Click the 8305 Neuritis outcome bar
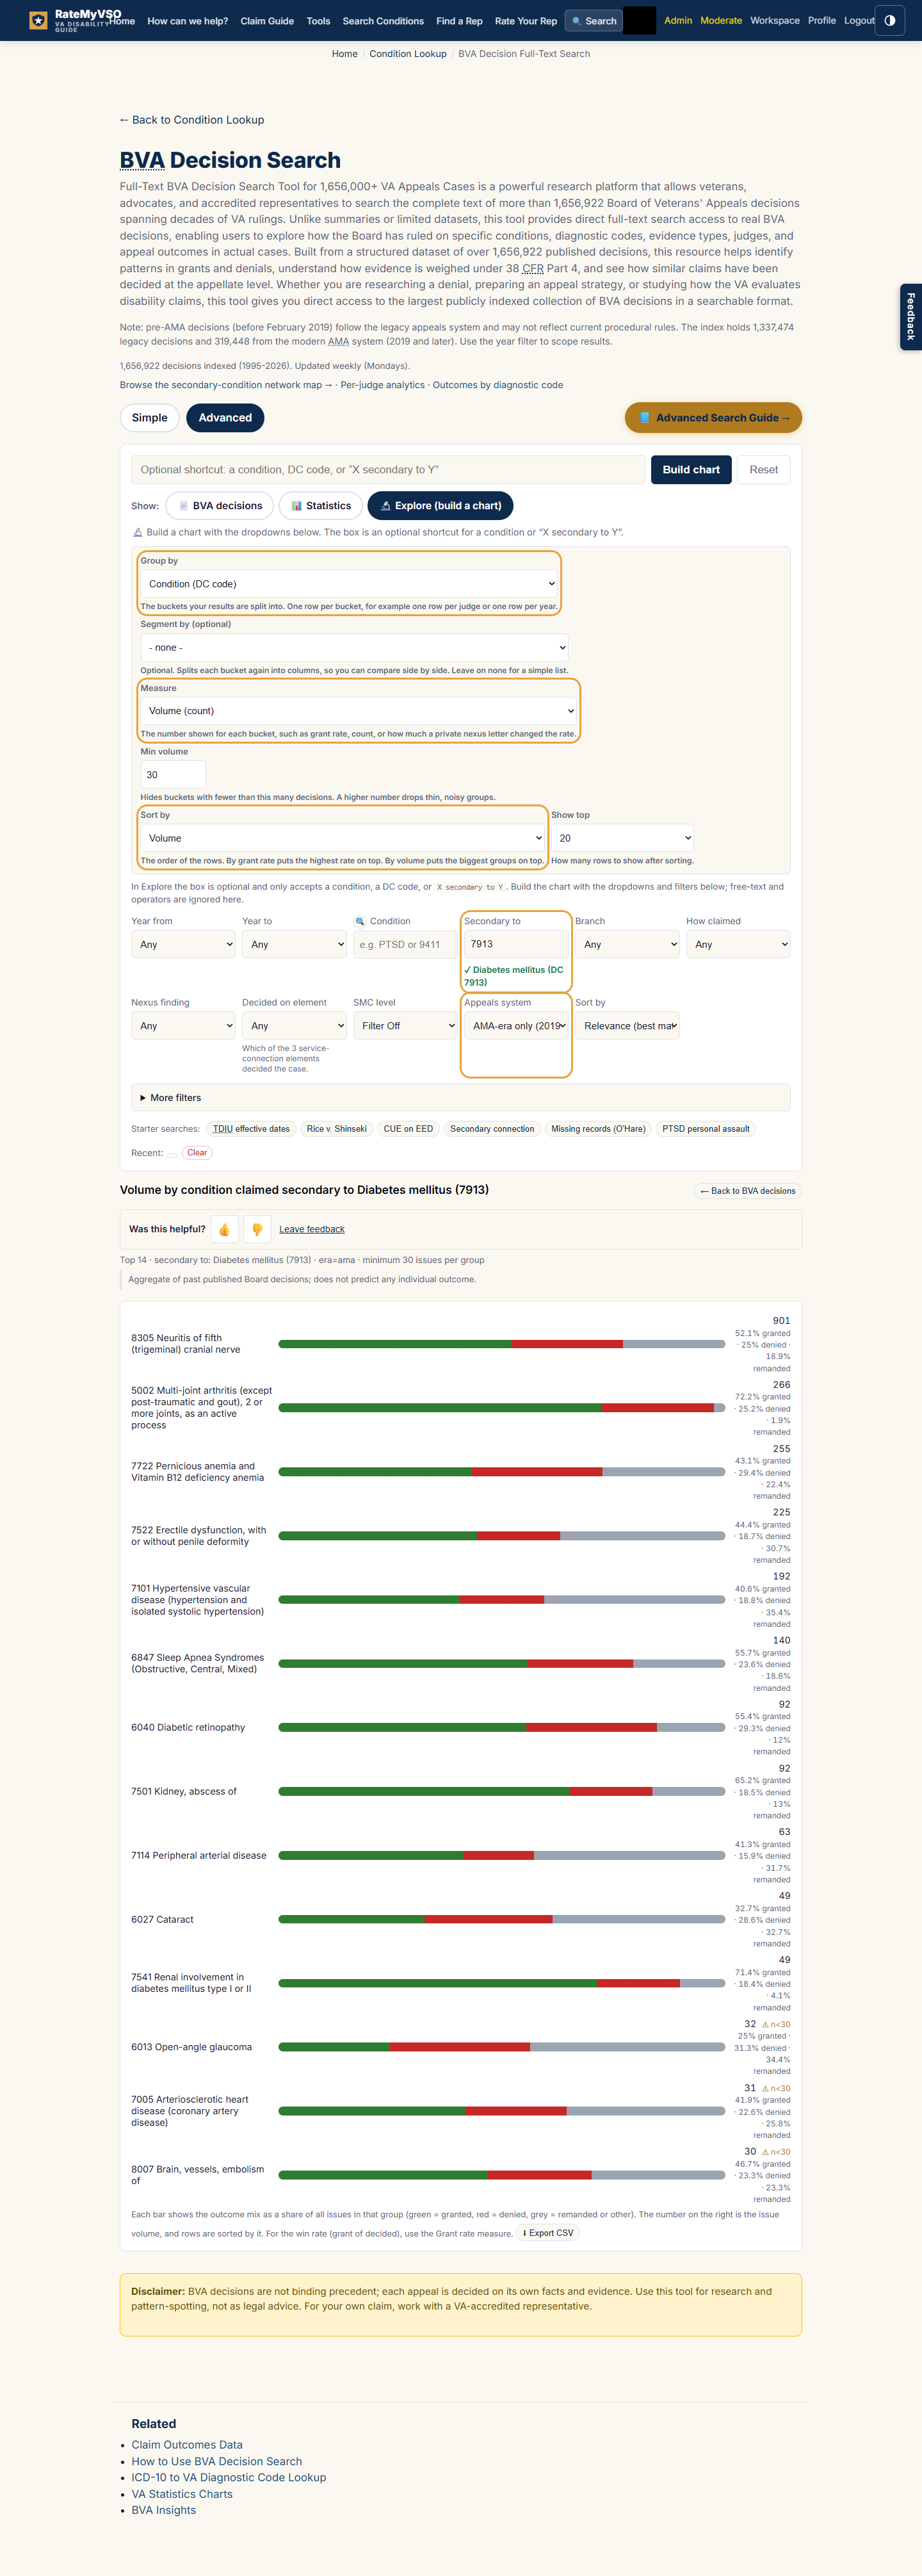The image size is (922, 2576). pyautogui.click(x=502, y=1344)
